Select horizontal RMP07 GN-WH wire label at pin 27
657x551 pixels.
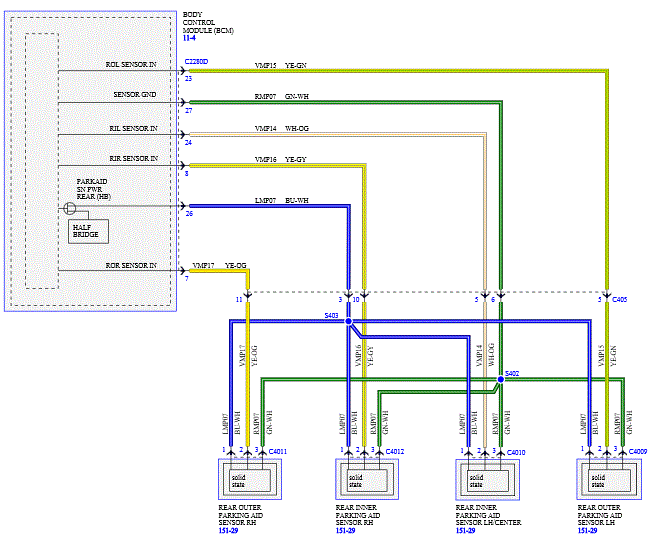click(282, 97)
